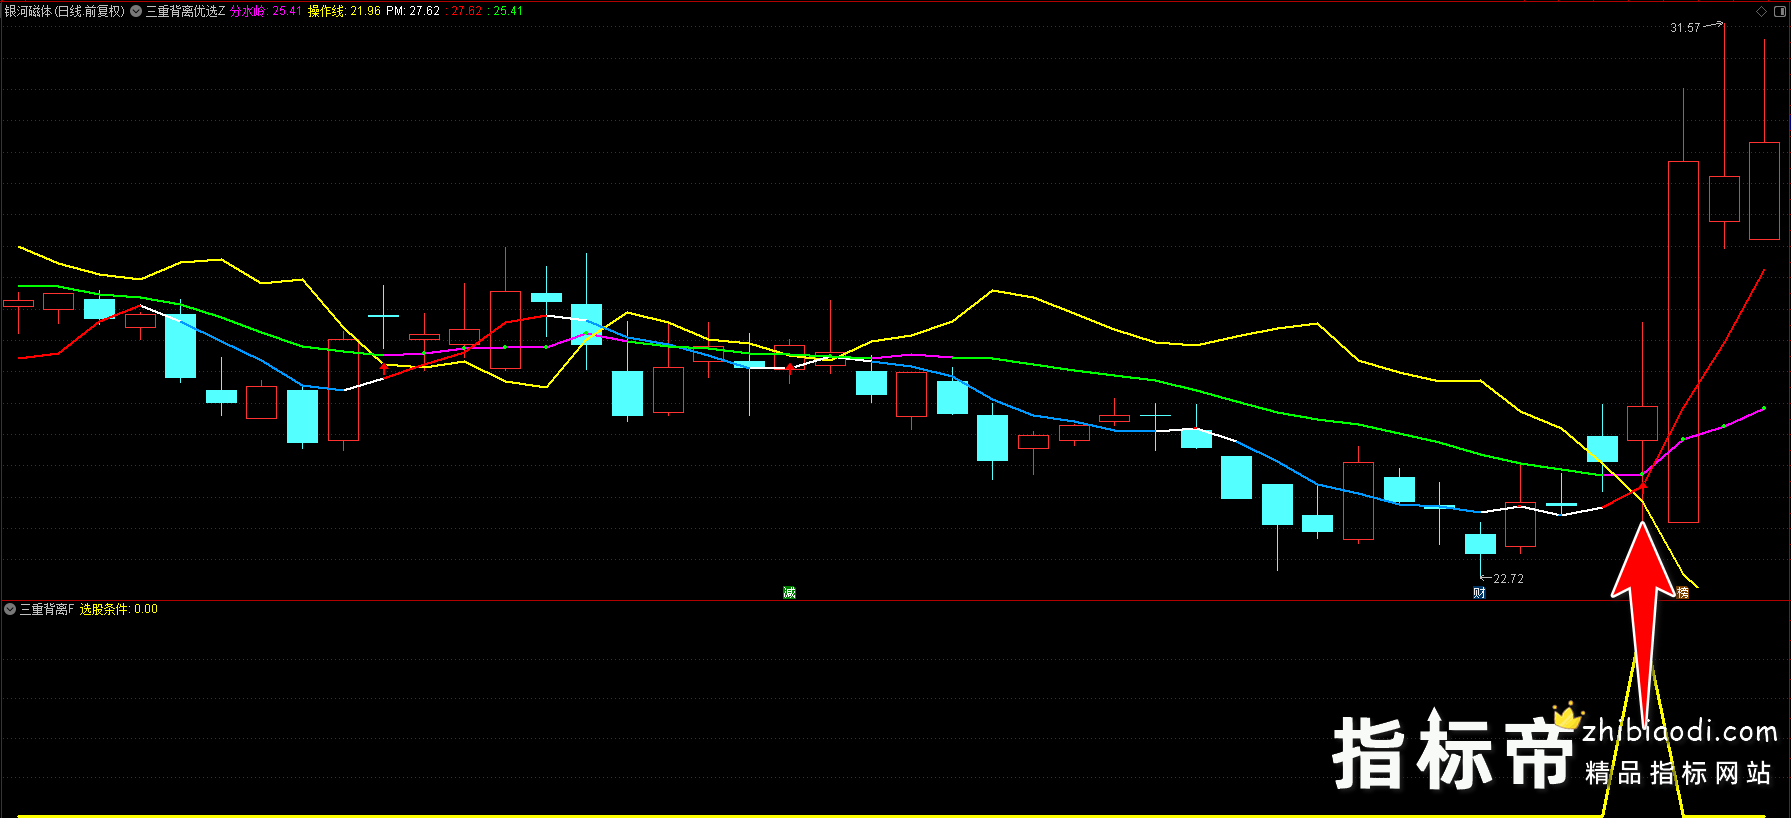Click the indicator name 三重背离优选Z
This screenshot has height=818, width=1791.
(x=186, y=11)
